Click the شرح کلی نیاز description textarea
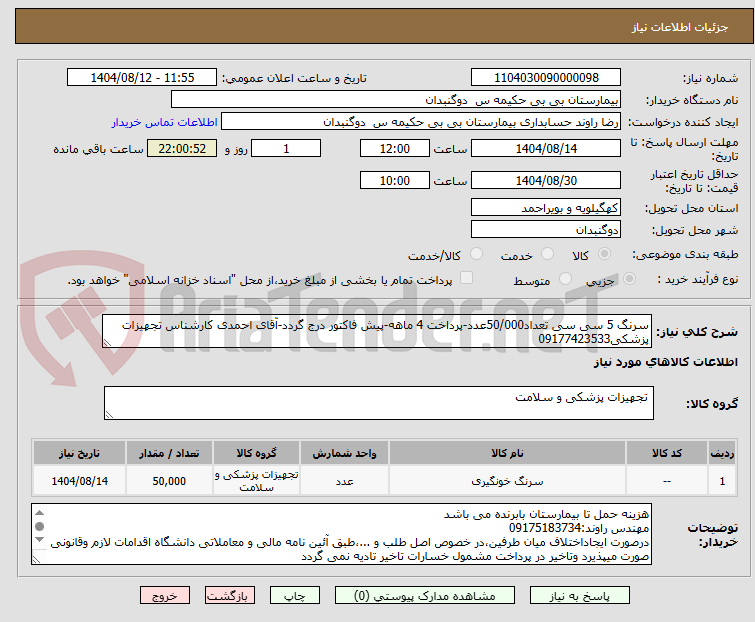This screenshot has width=755, height=622. tap(378, 331)
